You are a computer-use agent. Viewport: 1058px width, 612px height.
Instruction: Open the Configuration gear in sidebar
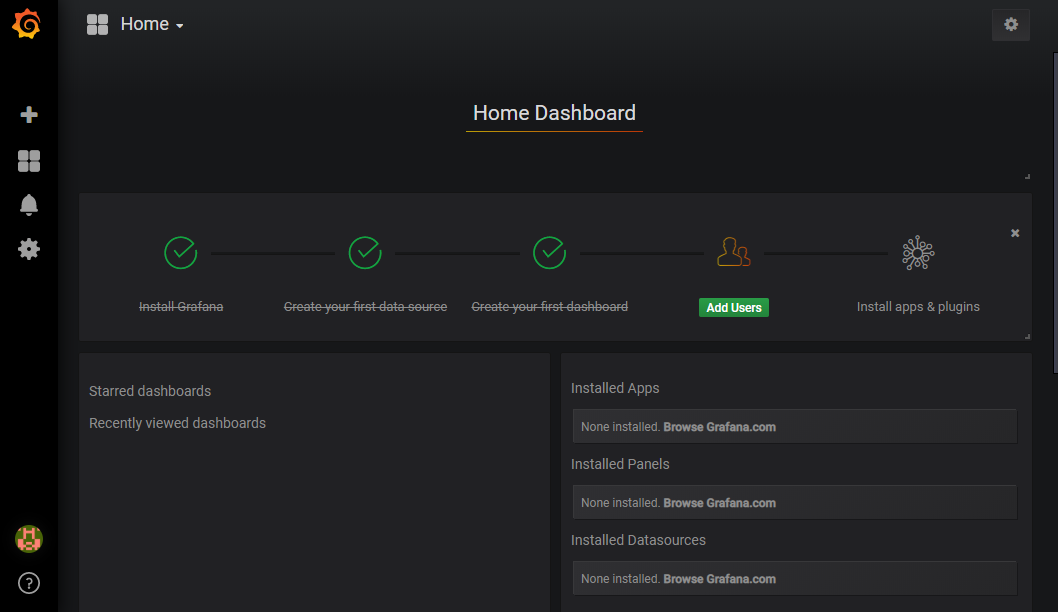click(29, 249)
